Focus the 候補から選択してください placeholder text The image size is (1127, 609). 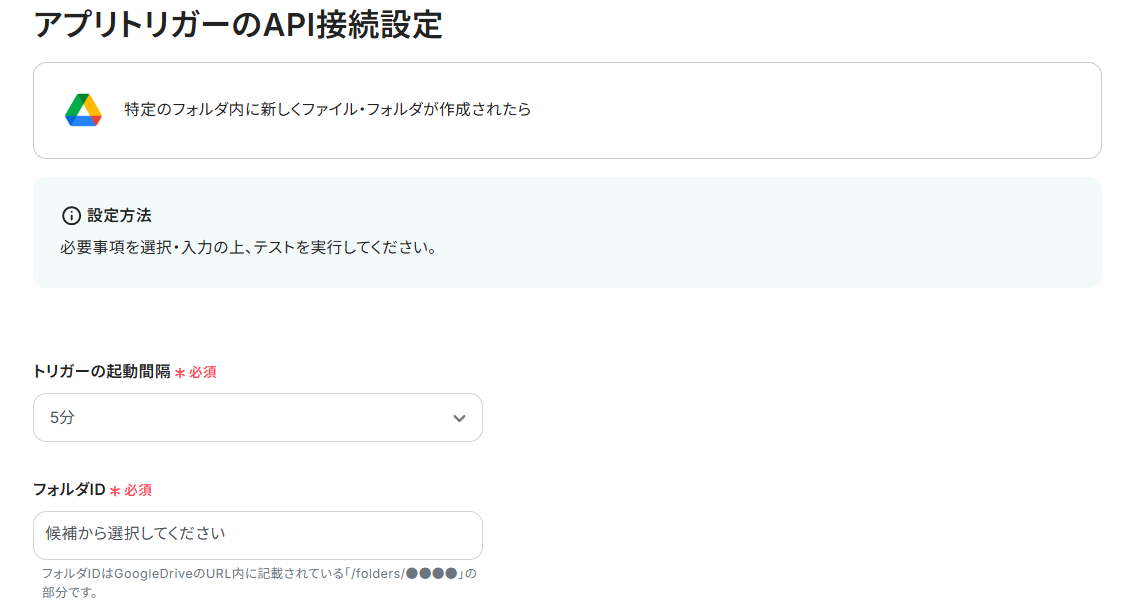click(x=135, y=534)
